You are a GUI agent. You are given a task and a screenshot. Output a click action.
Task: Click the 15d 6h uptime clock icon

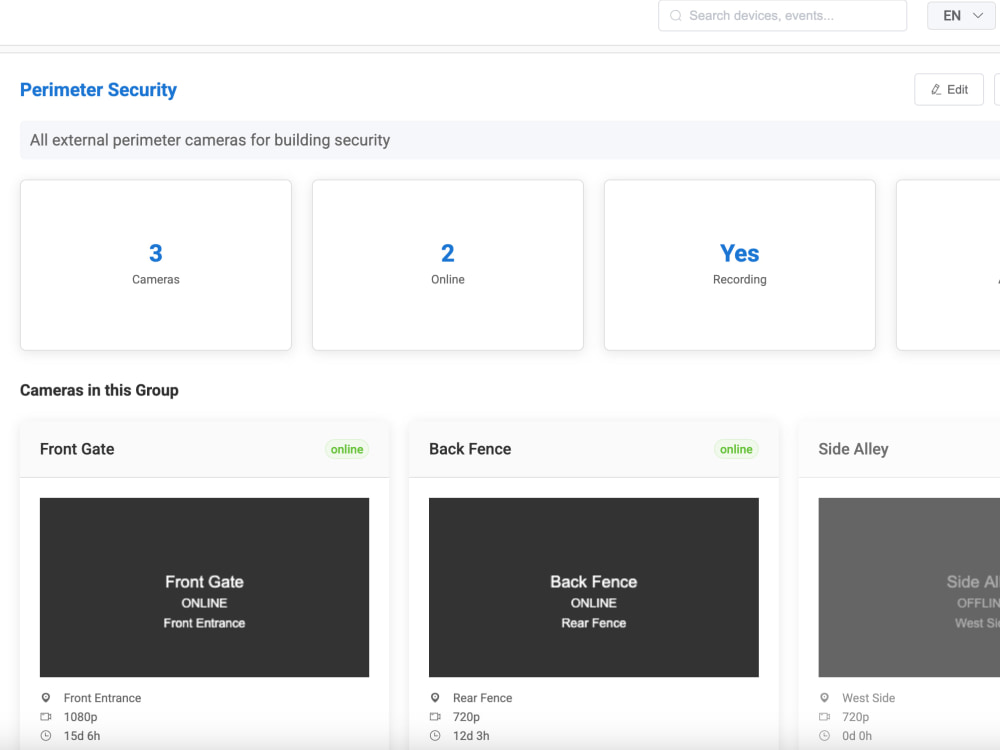click(46, 735)
